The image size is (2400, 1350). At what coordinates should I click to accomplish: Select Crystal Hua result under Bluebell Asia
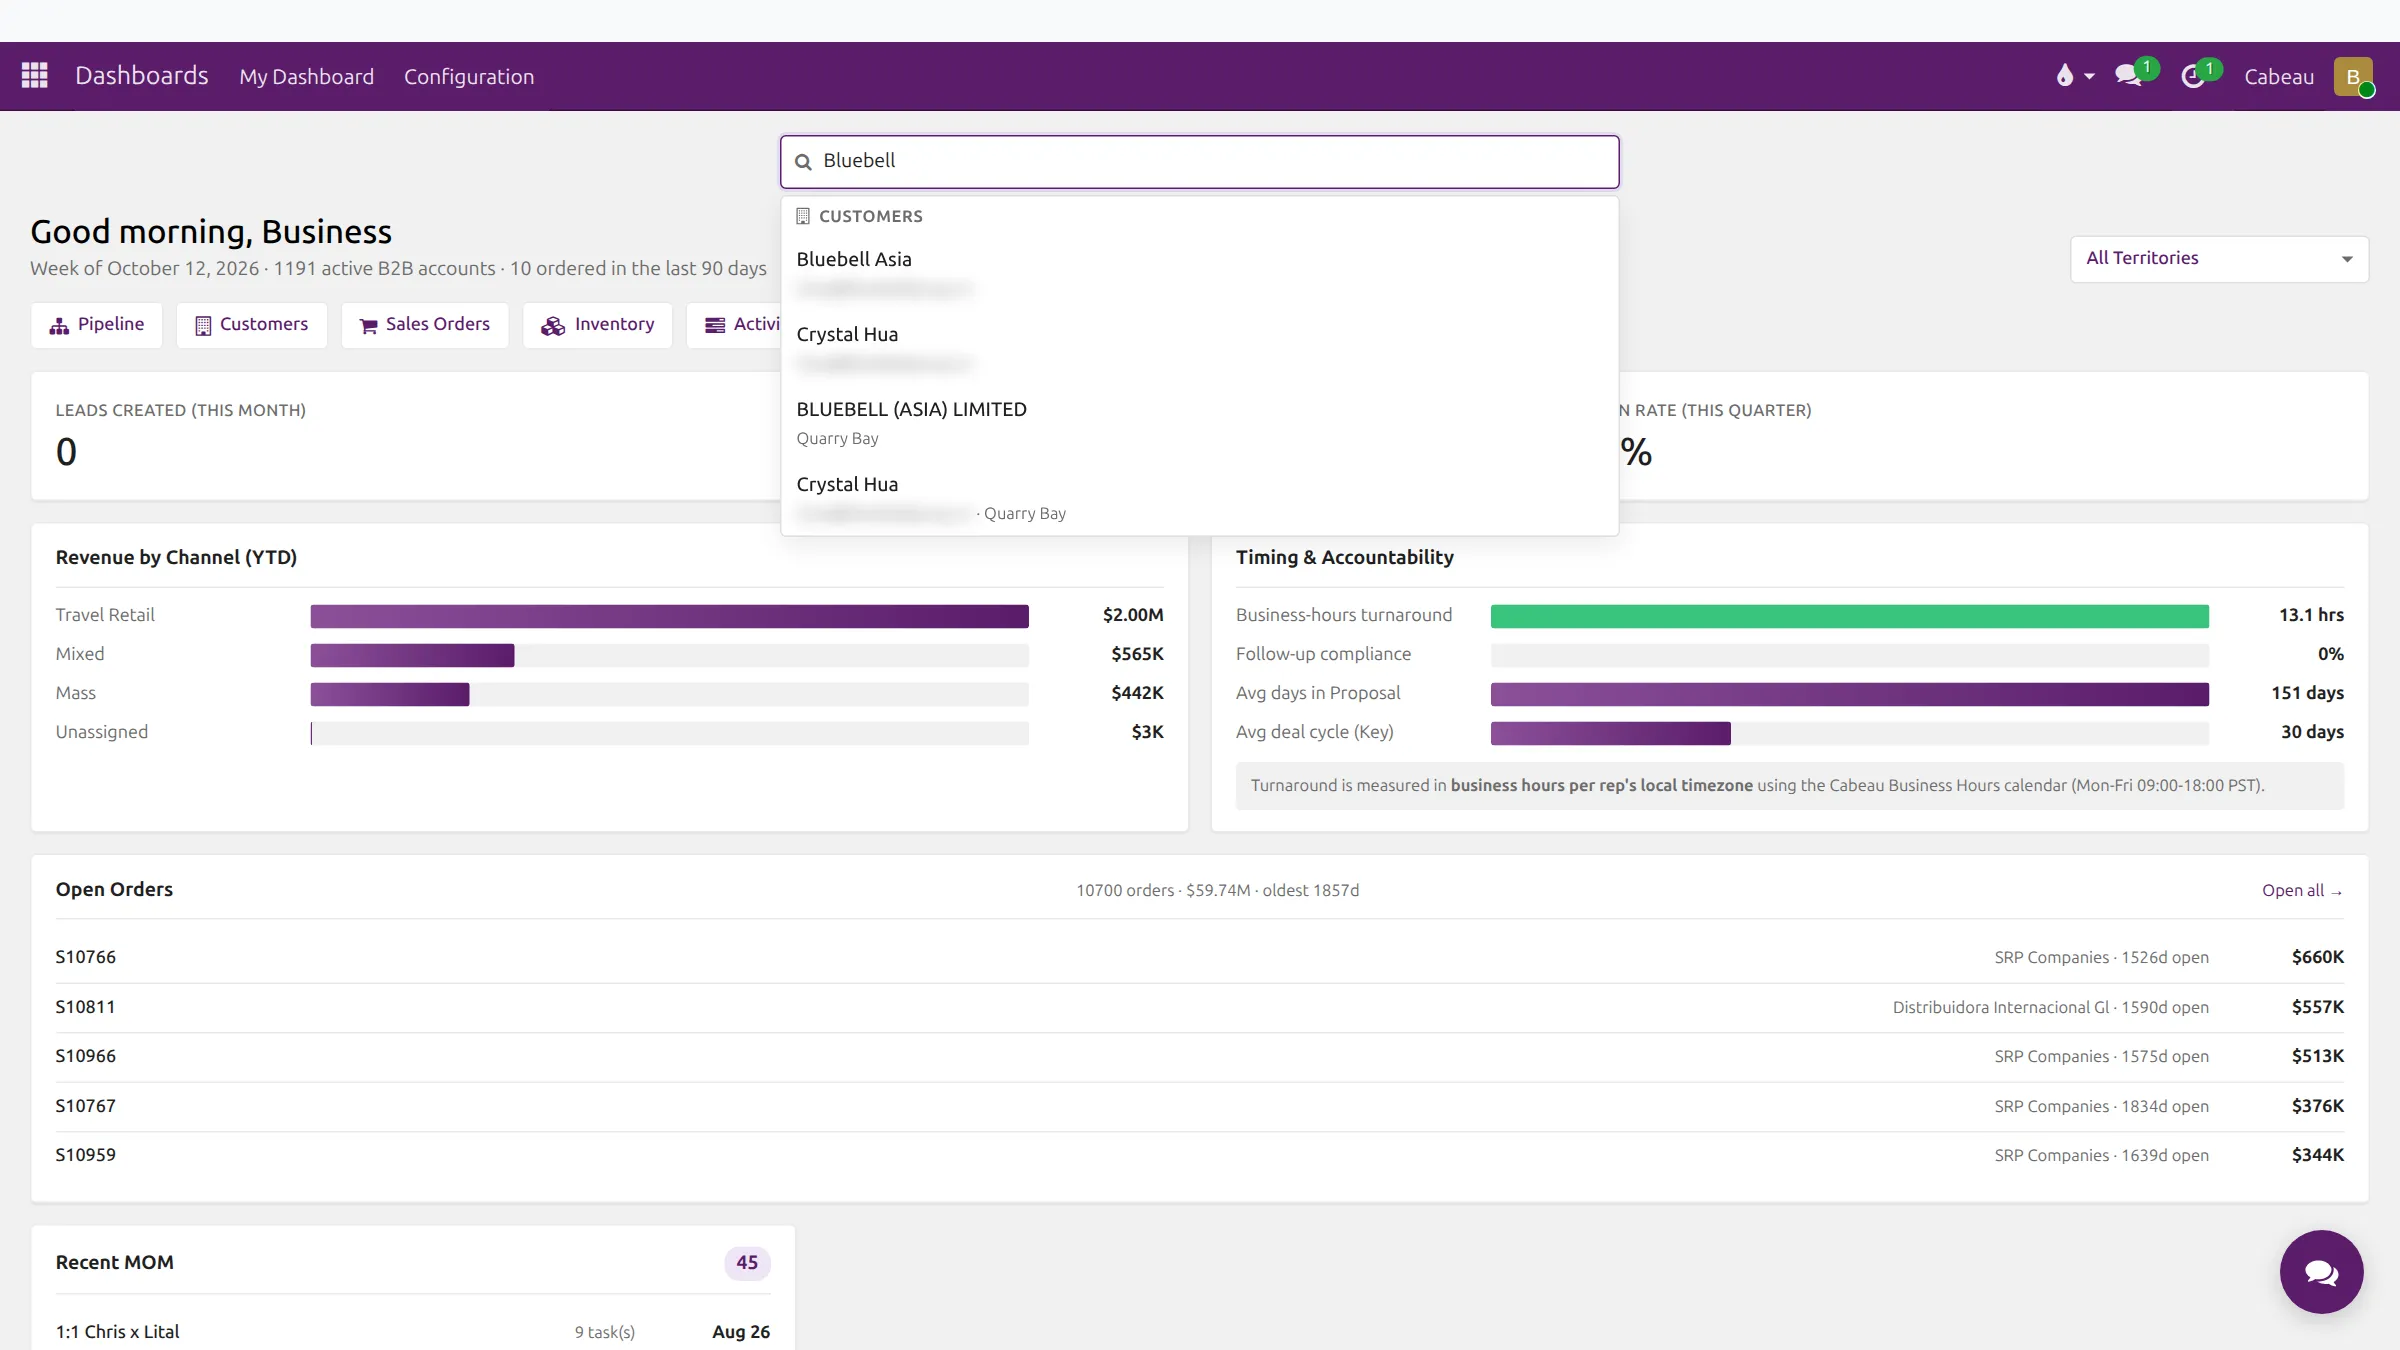(x=1199, y=347)
